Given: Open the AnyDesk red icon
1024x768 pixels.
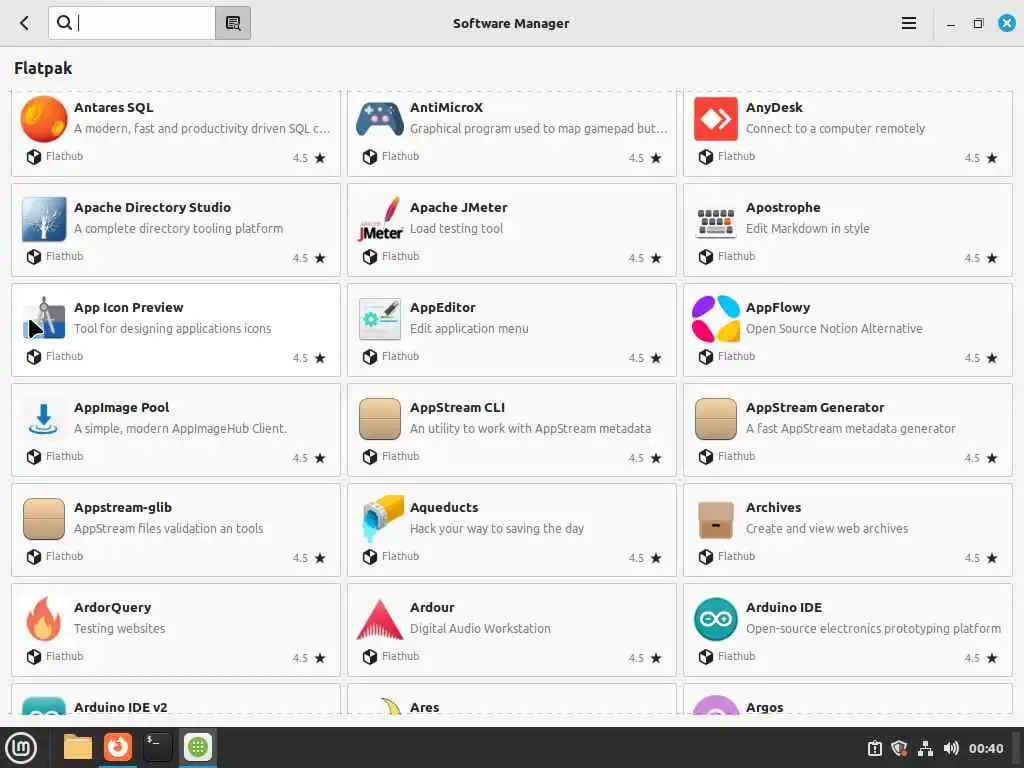Looking at the screenshot, I should [x=716, y=119].
